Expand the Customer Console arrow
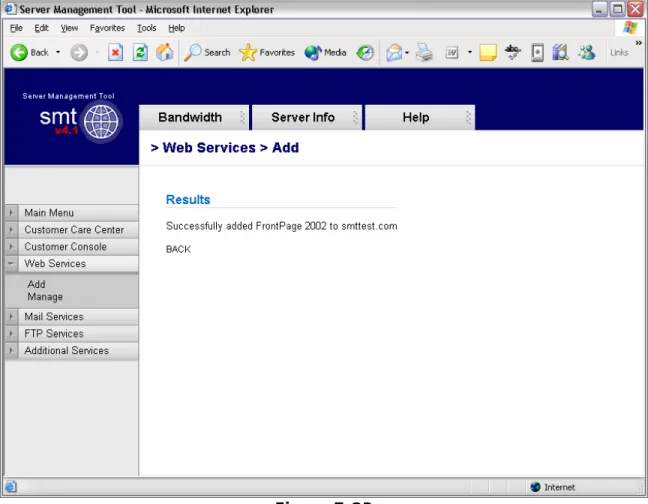Screen dimensions: 648x504 pyautogui.click(x=12, y=247)
